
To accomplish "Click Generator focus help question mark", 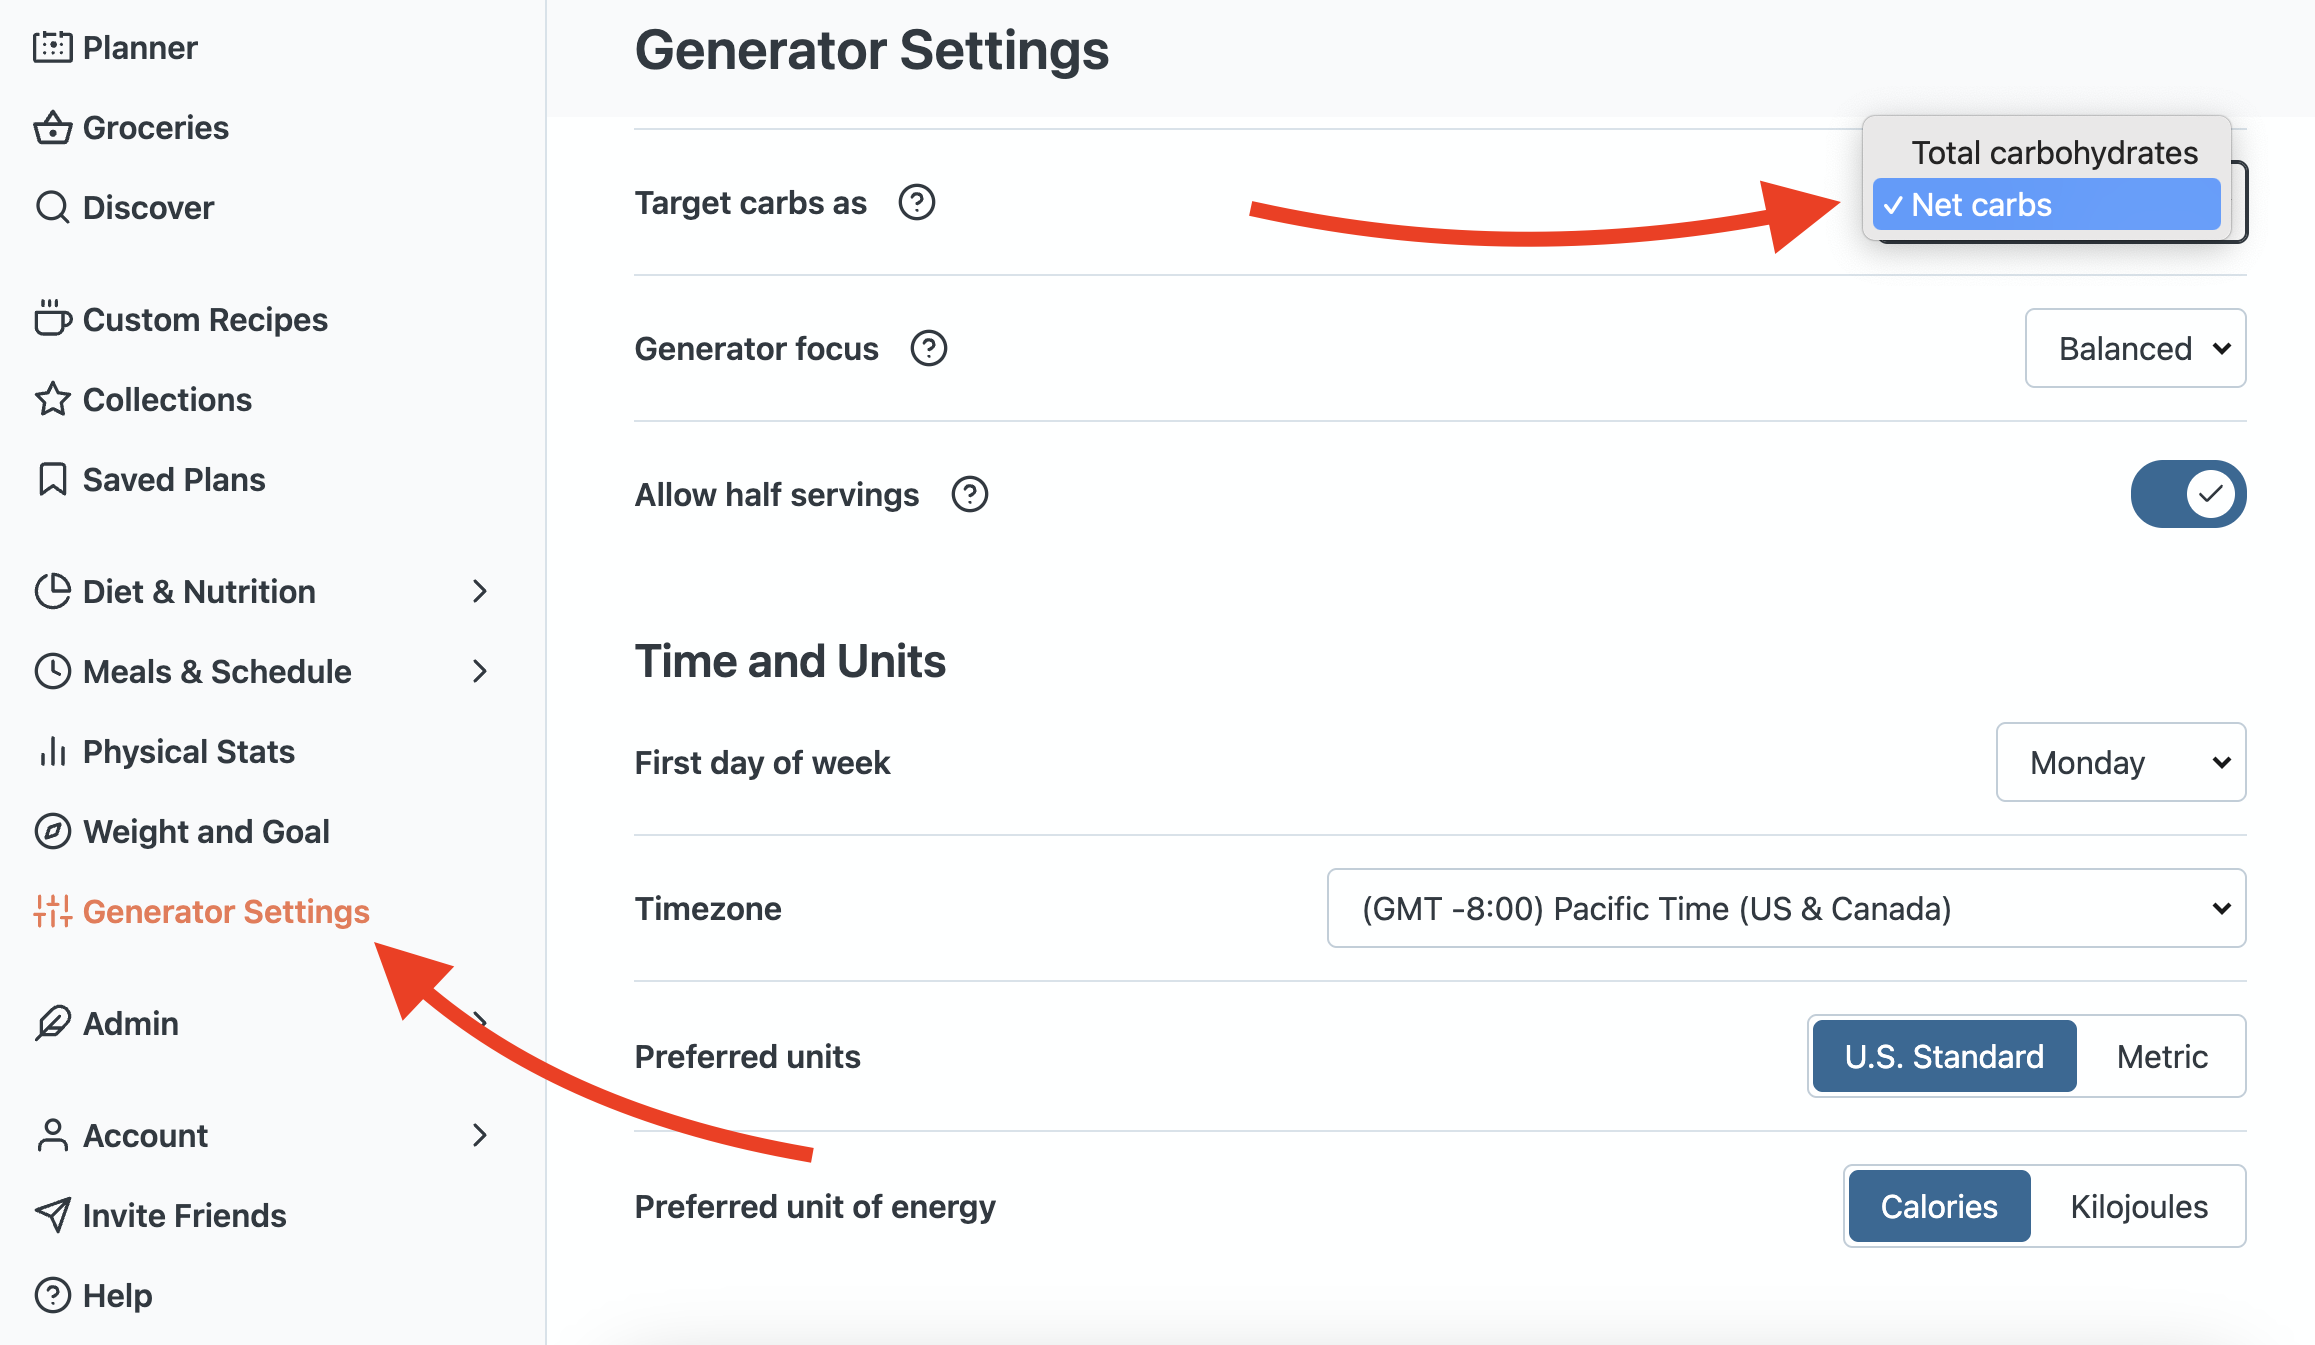I will point(928,348).
